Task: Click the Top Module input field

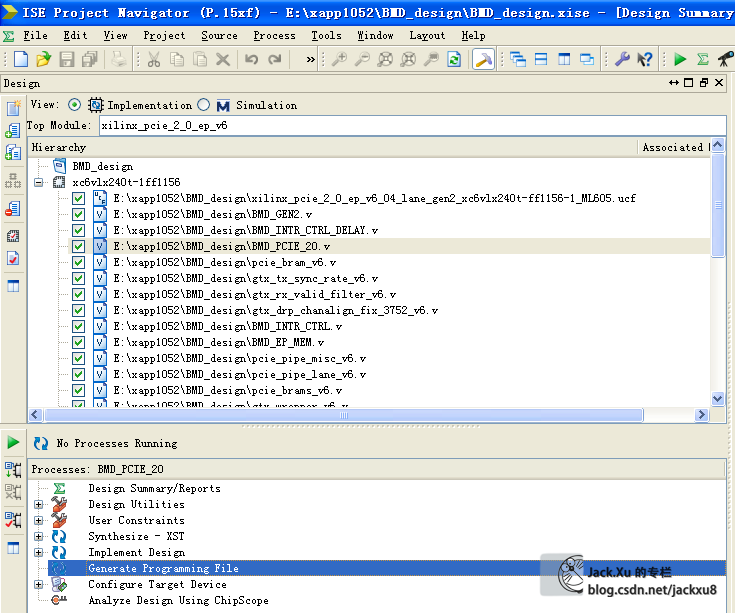Action: point(412,126)
